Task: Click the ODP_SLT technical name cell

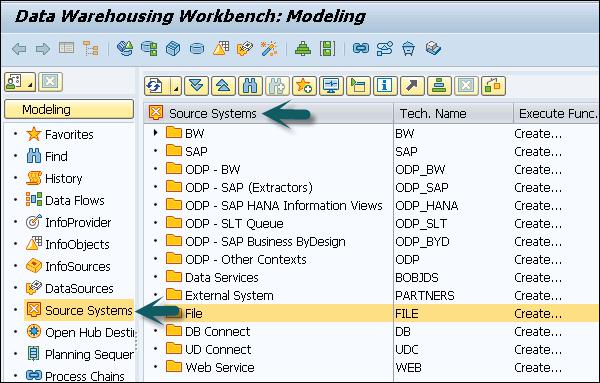Action: pyautogui.click(x=421, y=223)
